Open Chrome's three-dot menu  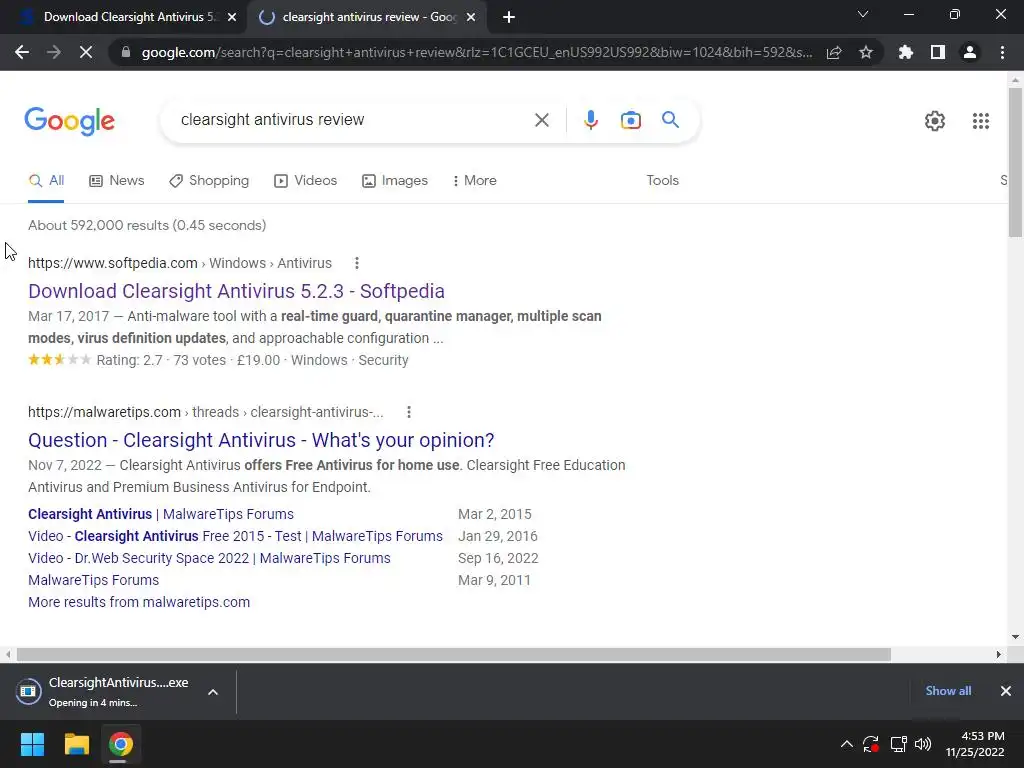(x=1002, y=52)
